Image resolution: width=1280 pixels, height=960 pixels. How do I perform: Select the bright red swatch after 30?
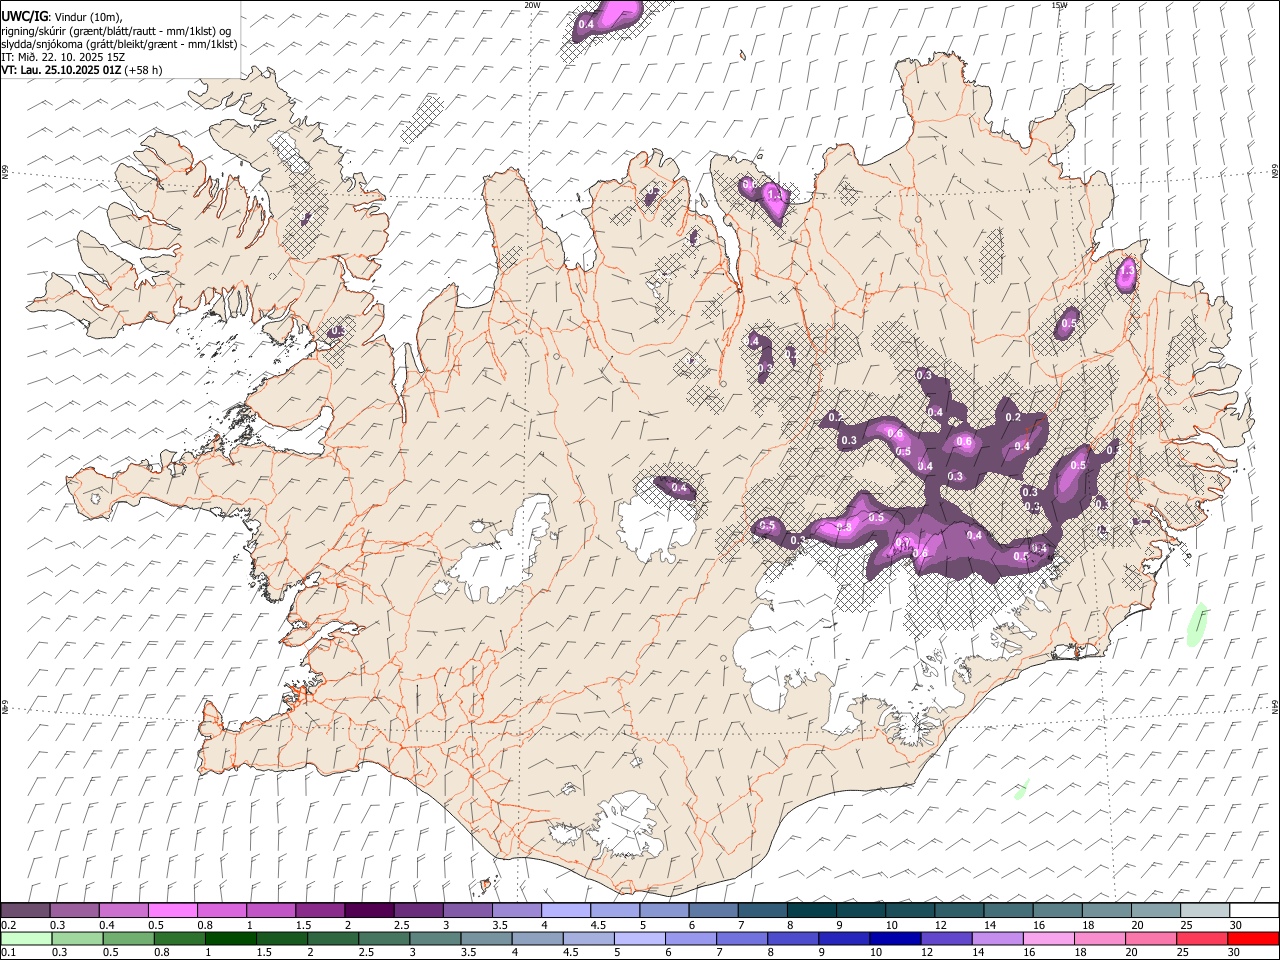[1254, 938]
